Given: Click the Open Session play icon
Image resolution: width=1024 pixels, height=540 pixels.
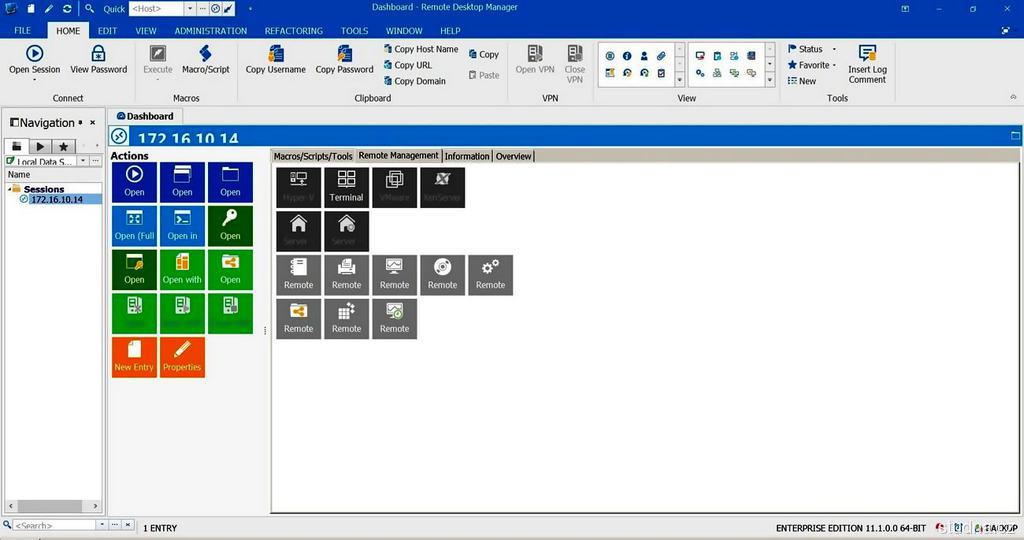Looking at the screenshot, I should [x=34, y=53].
